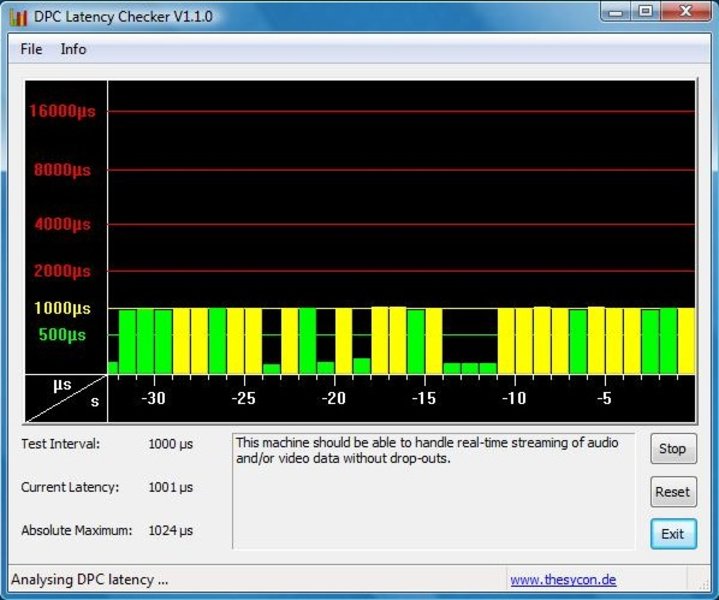Click the window resize grip in status bar

click(x=703, y=584)
